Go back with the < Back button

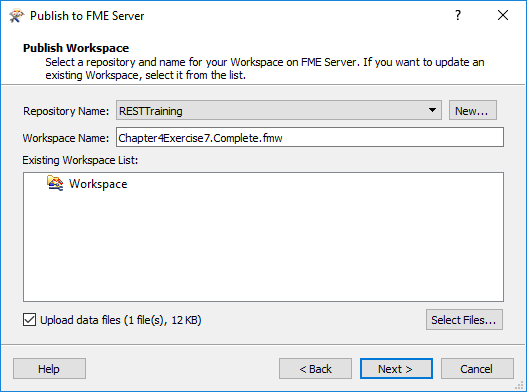(x=315, y=369)
